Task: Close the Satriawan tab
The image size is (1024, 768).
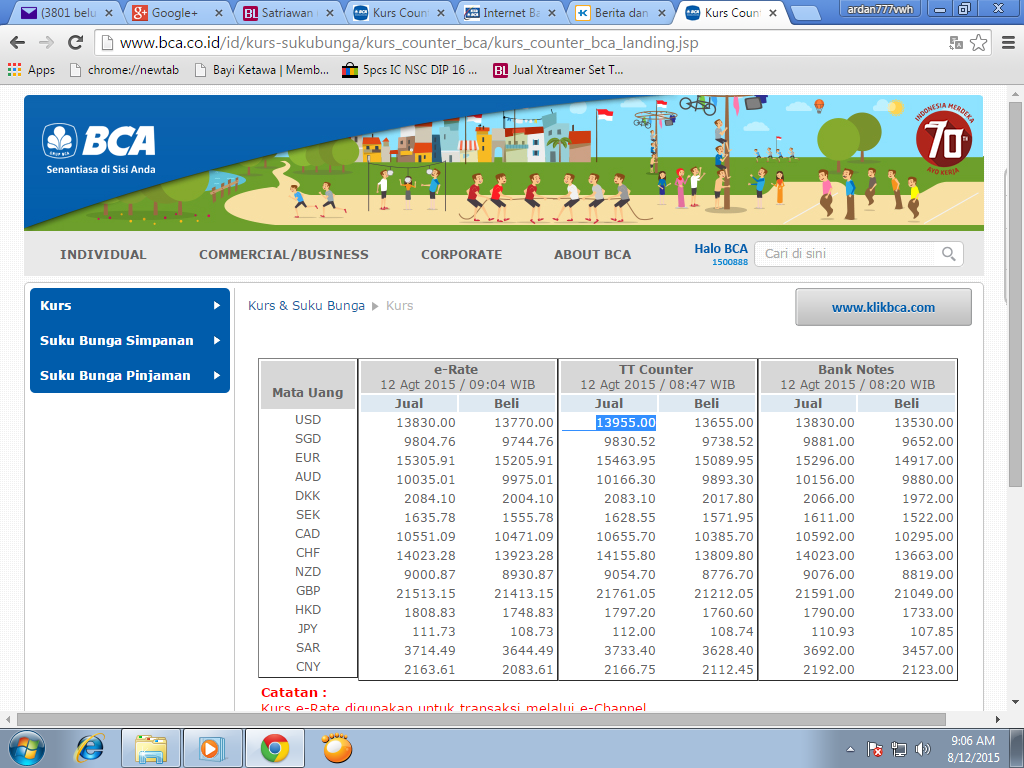Action: (x=329, y=12)
